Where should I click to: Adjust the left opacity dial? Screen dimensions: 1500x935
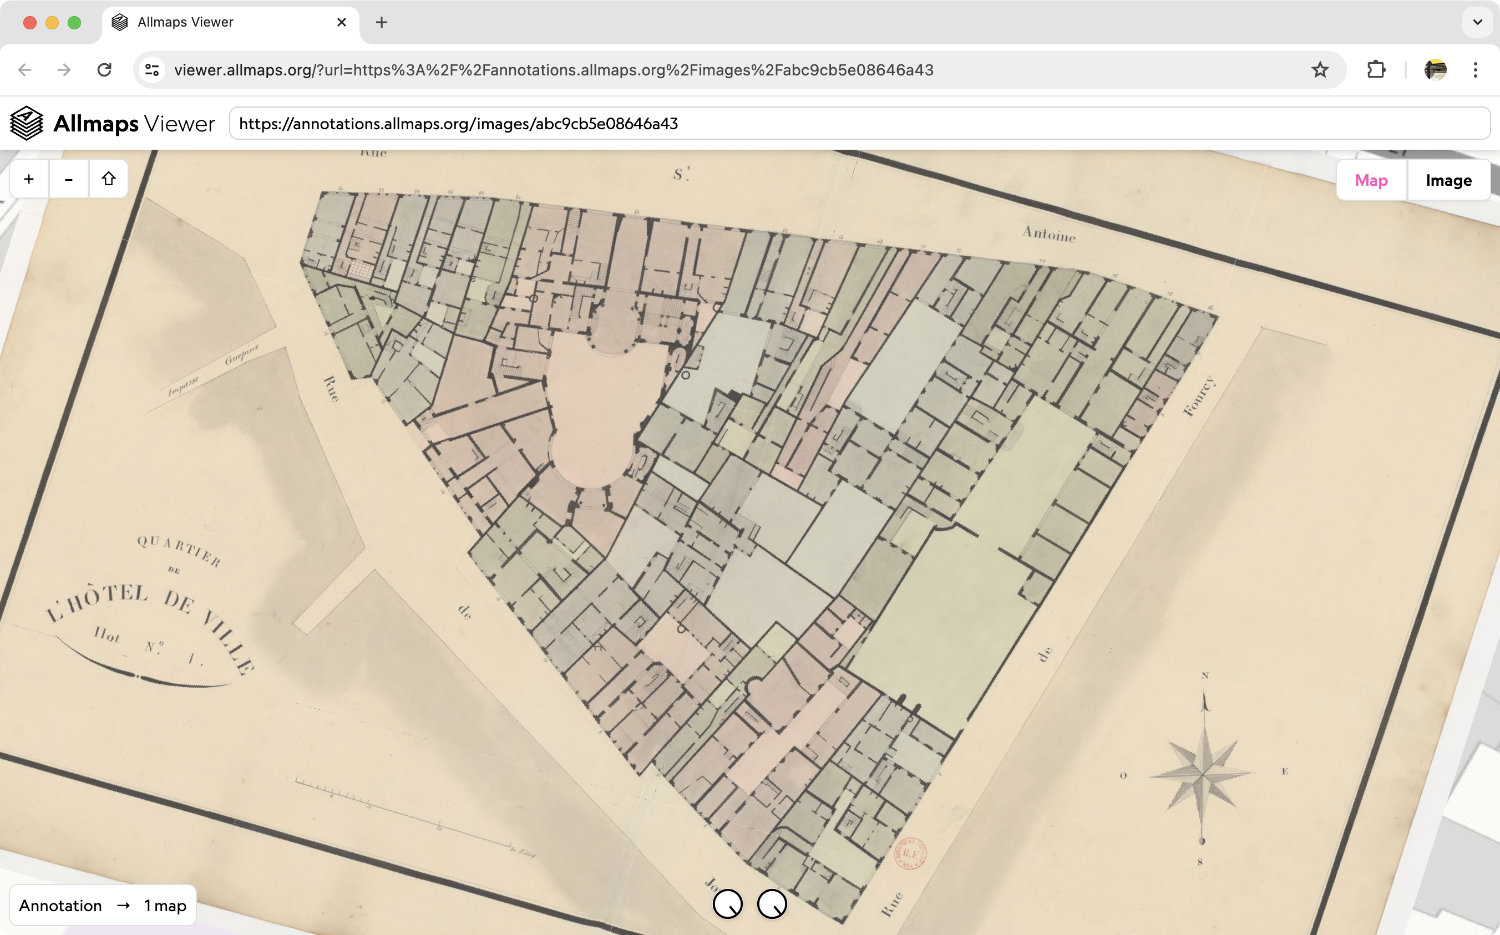coord(728,904)
